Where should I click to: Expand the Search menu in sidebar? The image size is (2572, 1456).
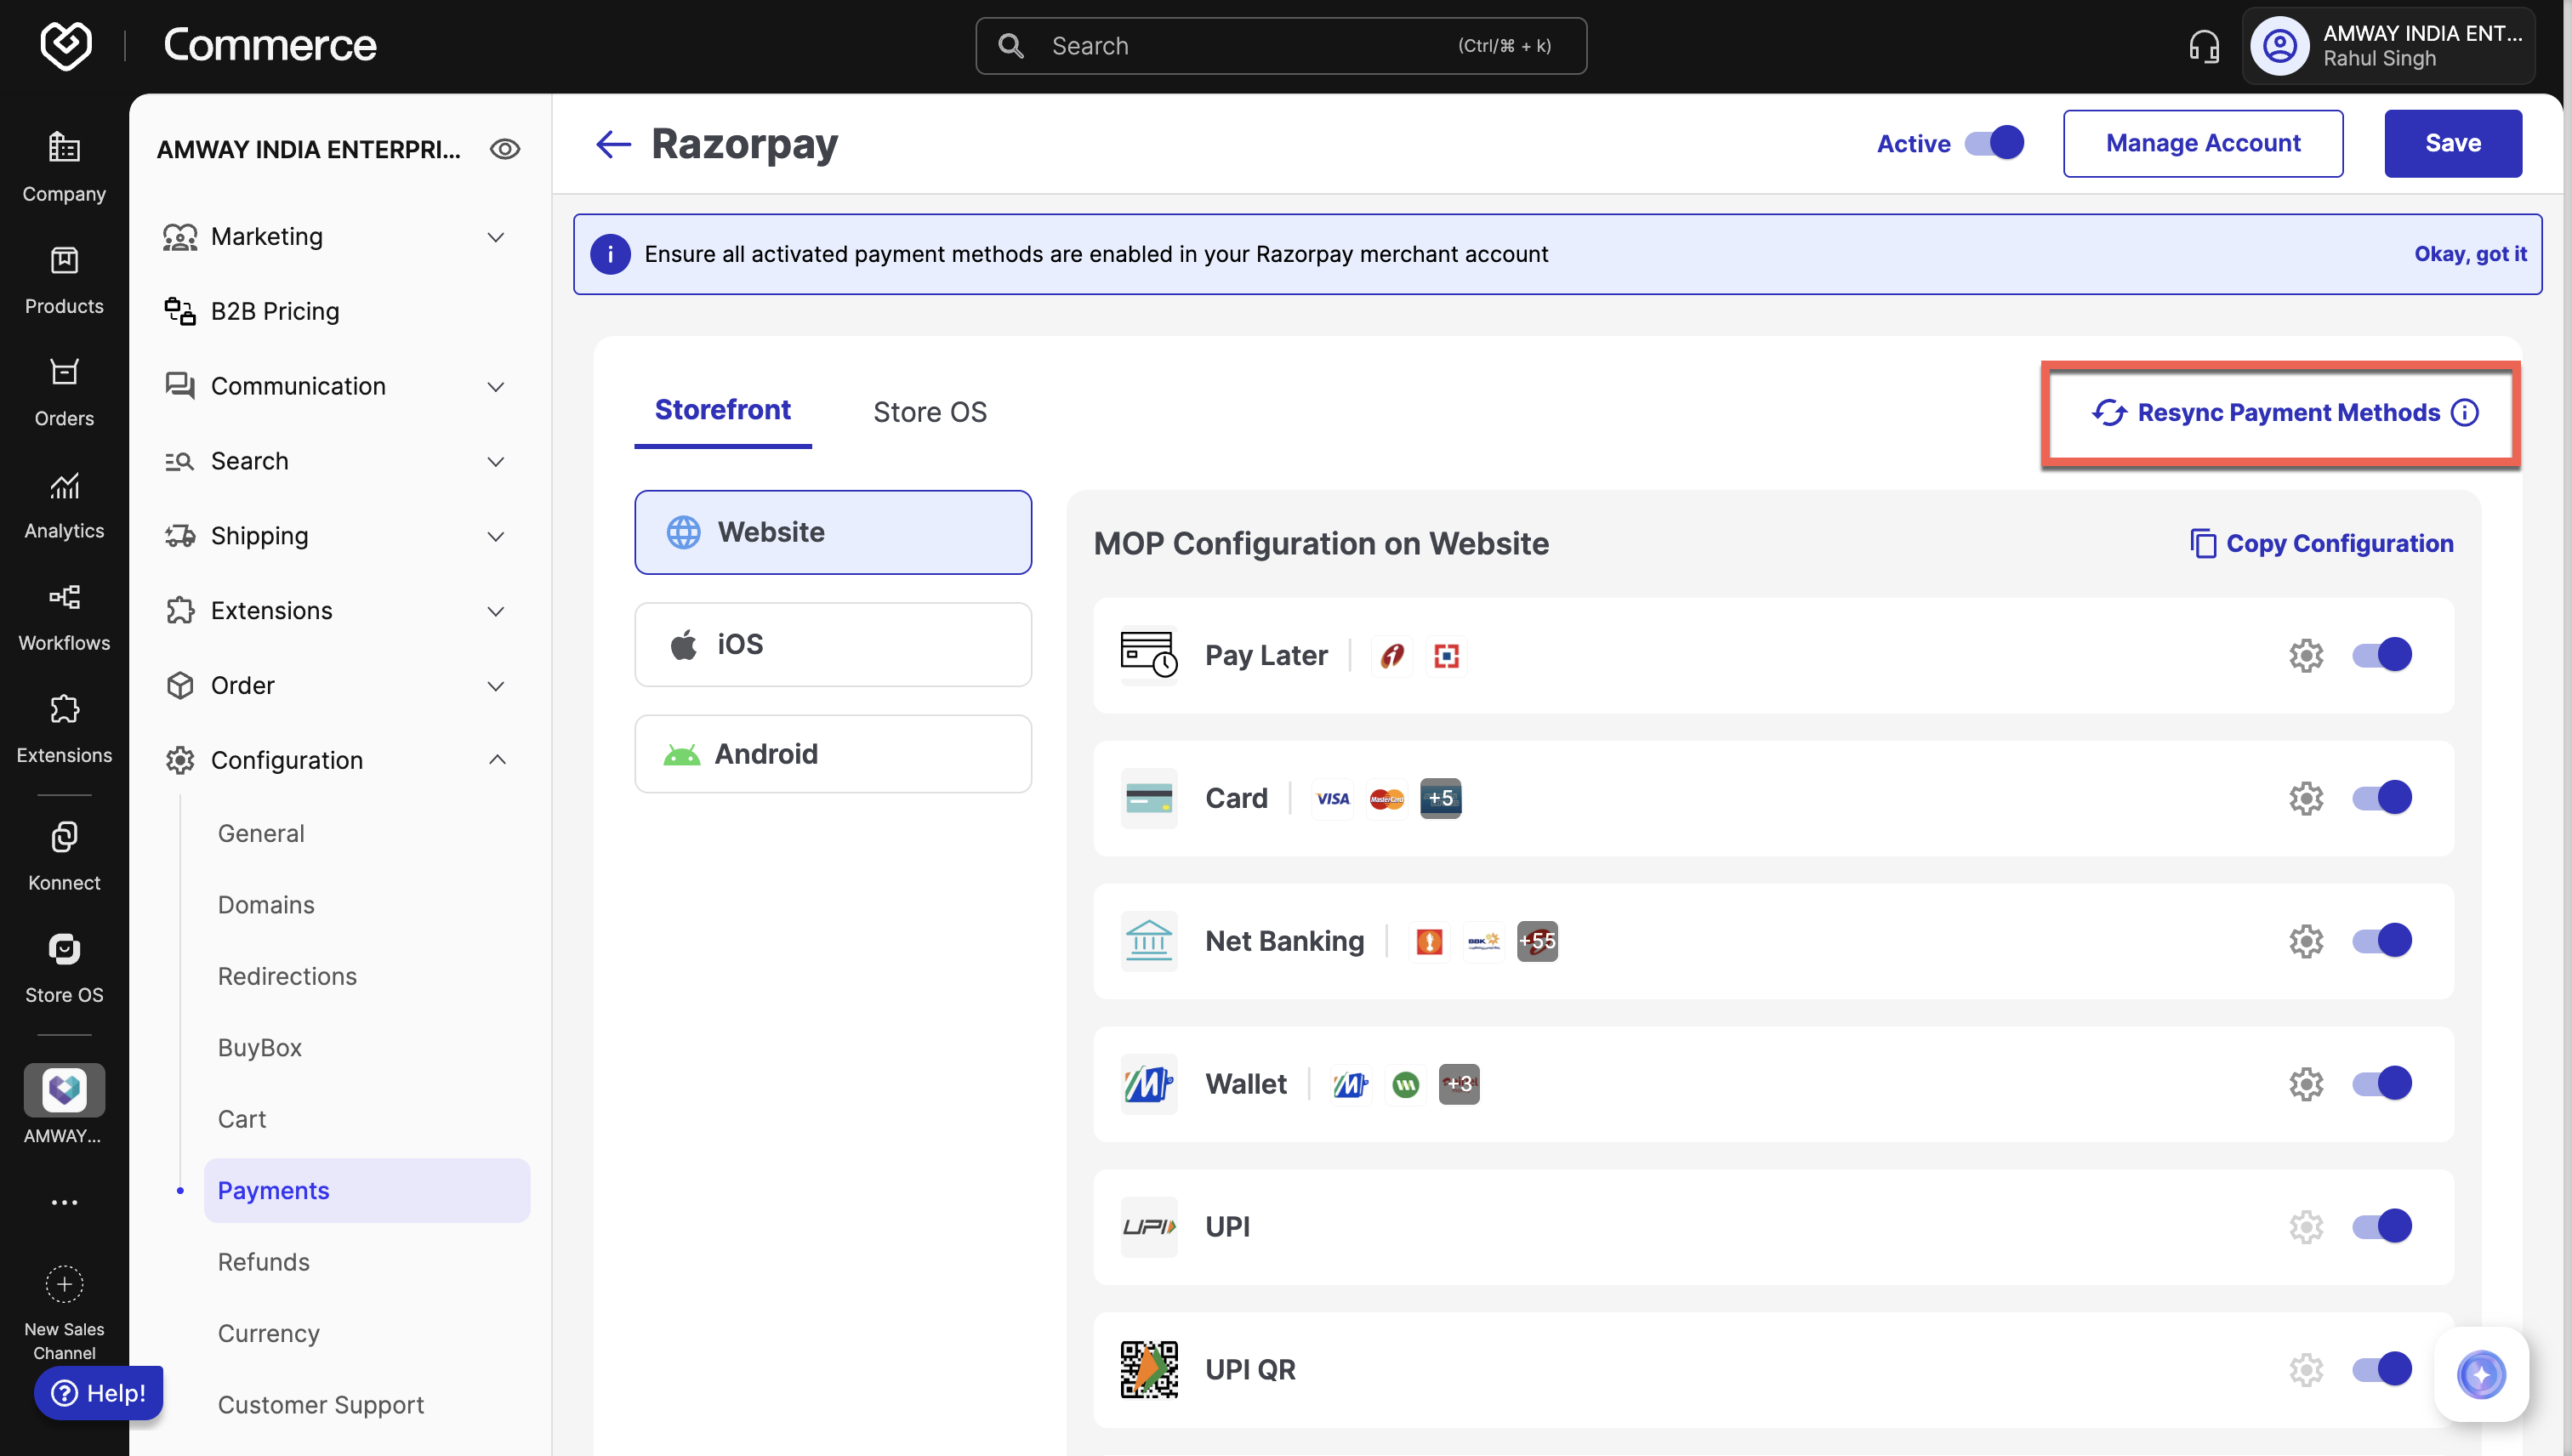pyautogui.click(x=335, y=461)
